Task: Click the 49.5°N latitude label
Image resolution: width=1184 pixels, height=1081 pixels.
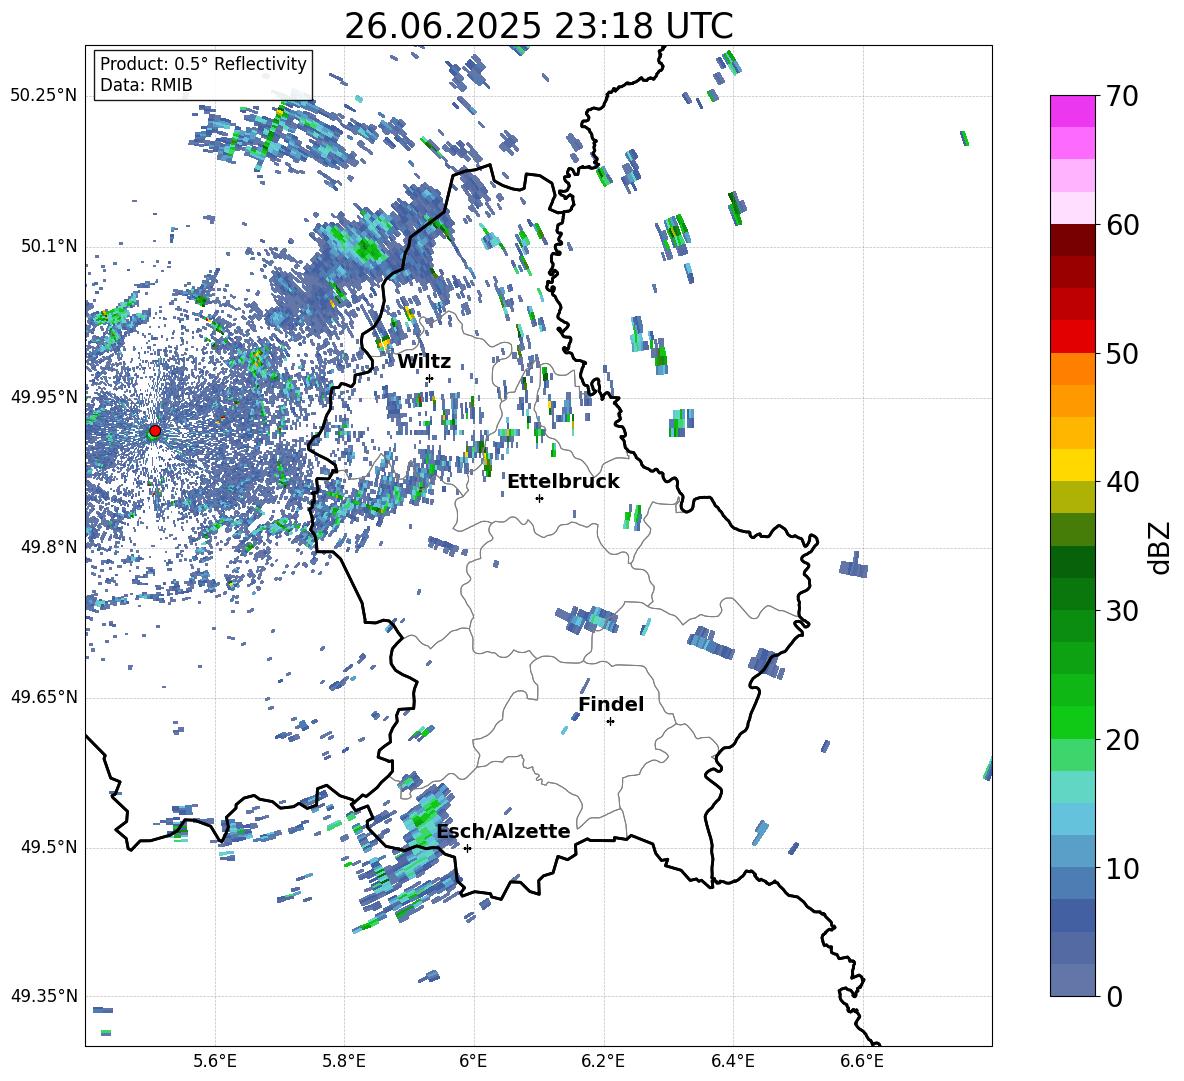Action: (48, 847)
